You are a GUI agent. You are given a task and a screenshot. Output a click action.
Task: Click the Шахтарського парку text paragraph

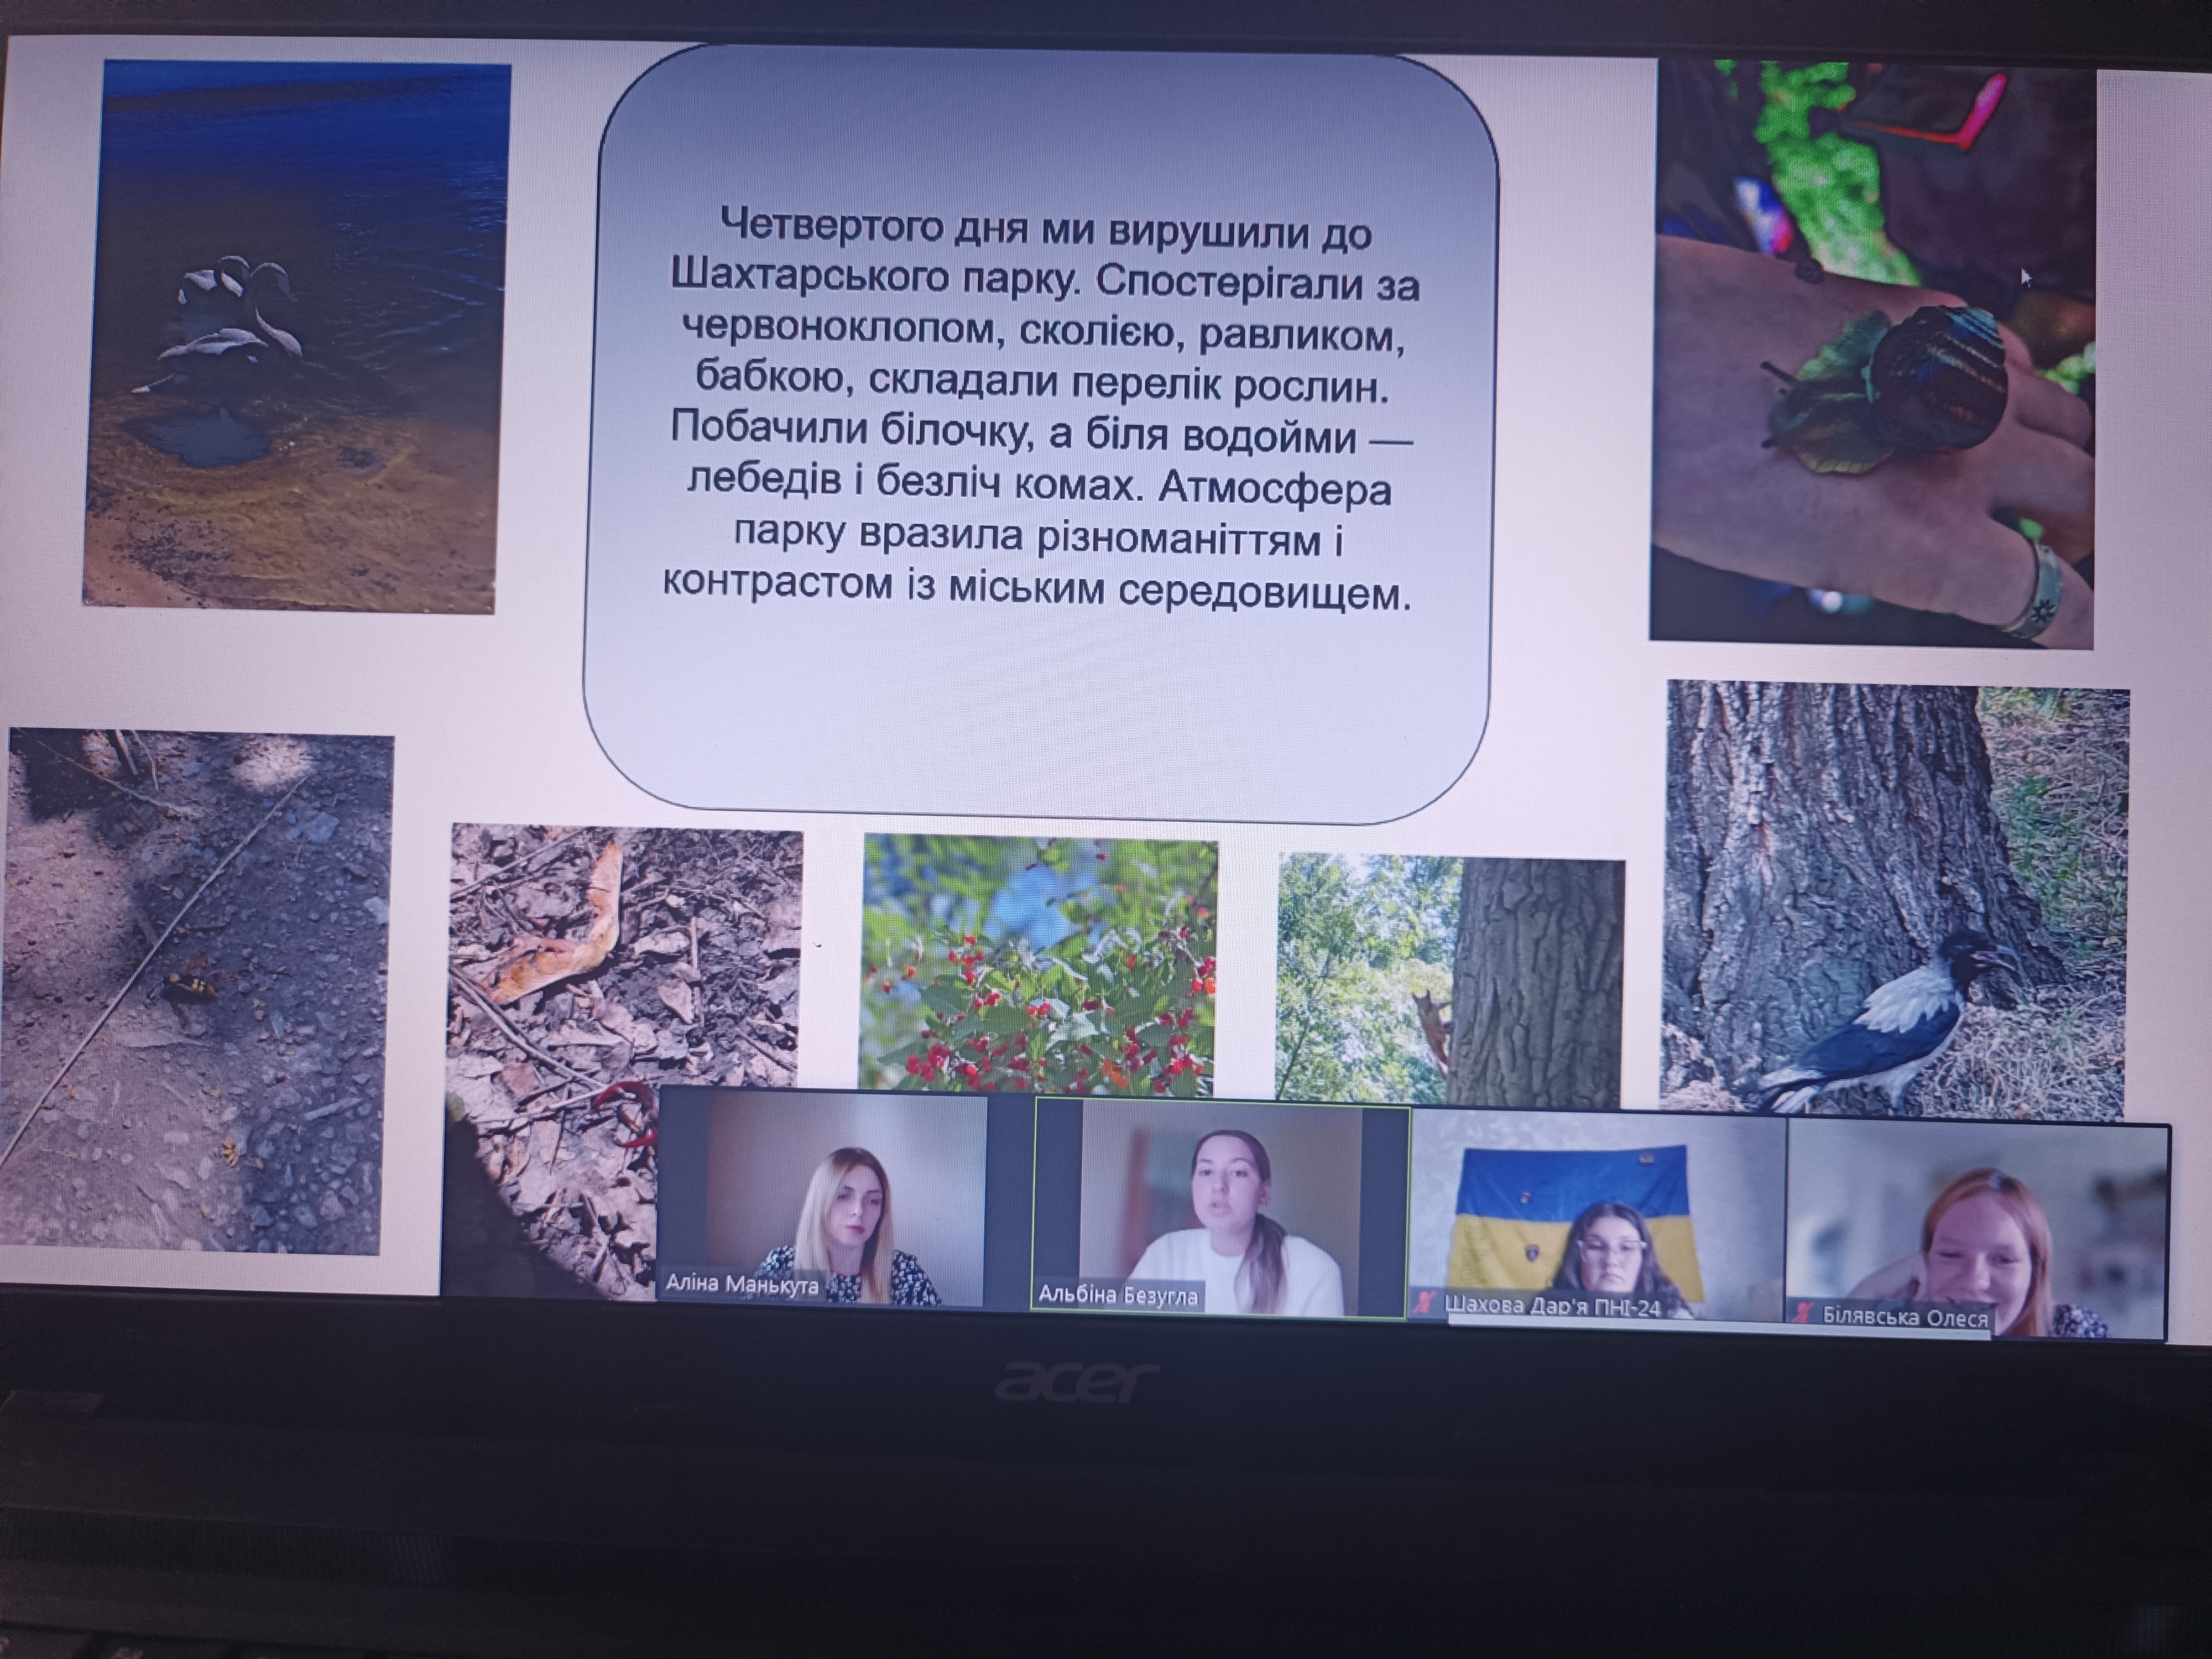click(1040, 408)
